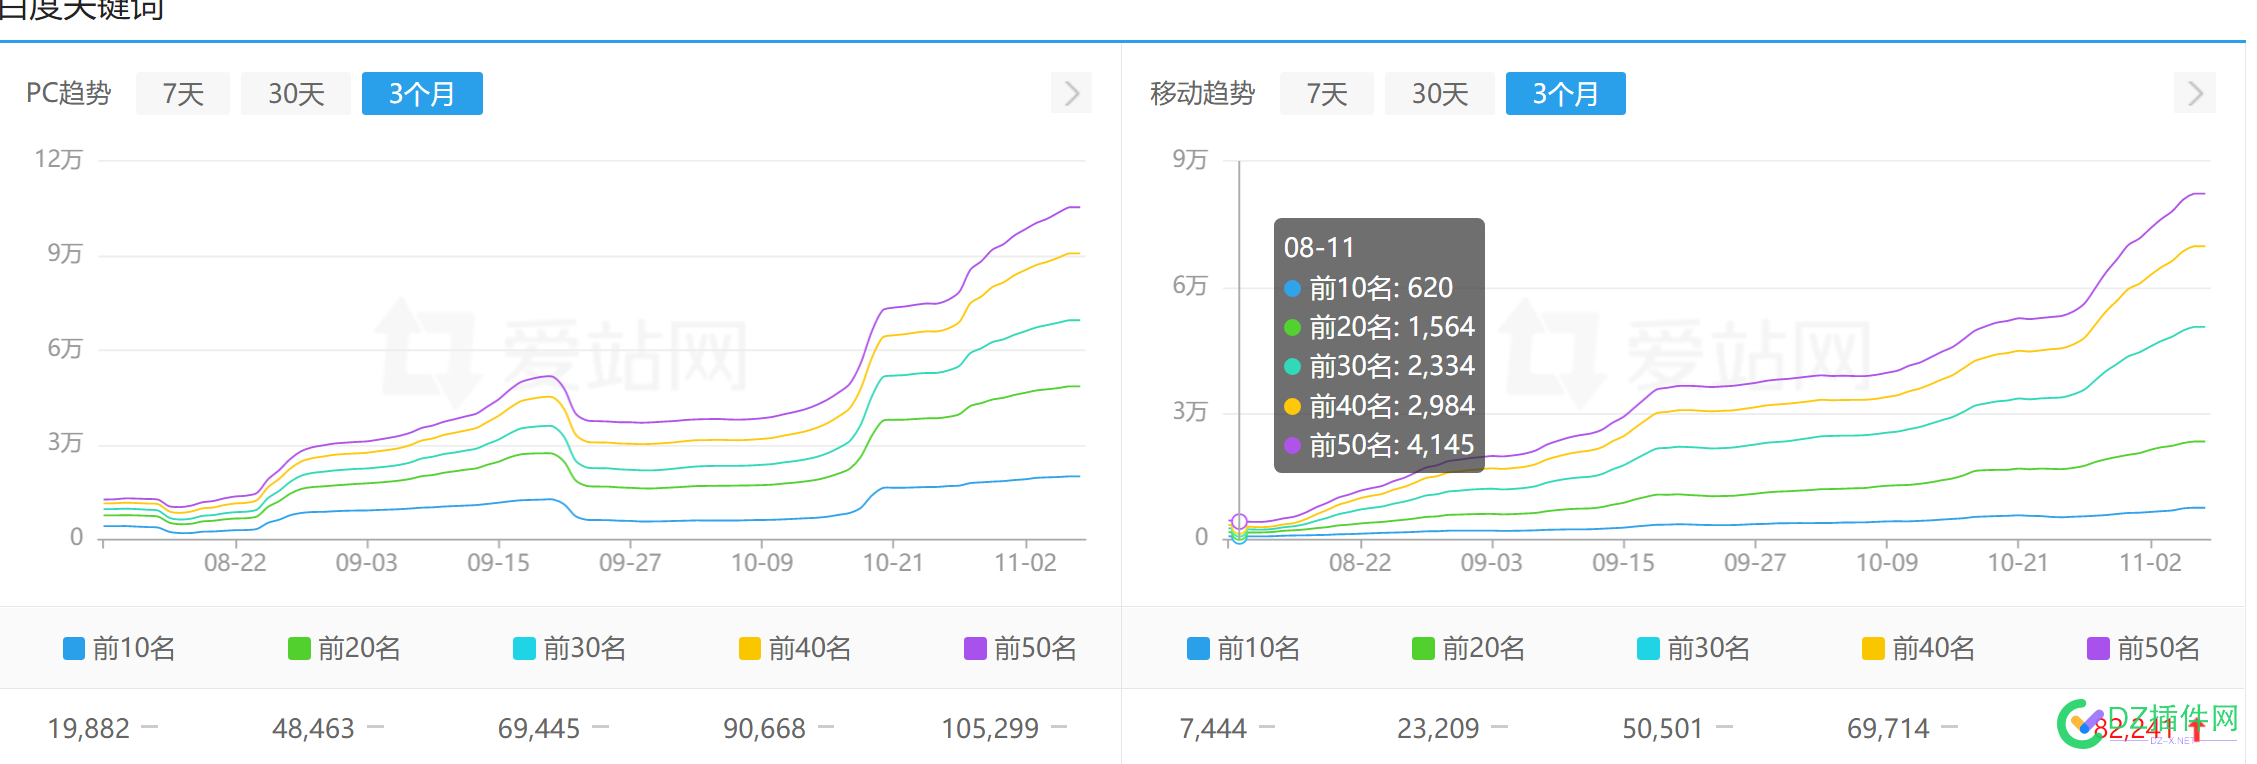The width and height of the screenshot is (2257, 764).
Task: Toggle 前30名 series in PC legend
Action: click(x=570, y=649)
